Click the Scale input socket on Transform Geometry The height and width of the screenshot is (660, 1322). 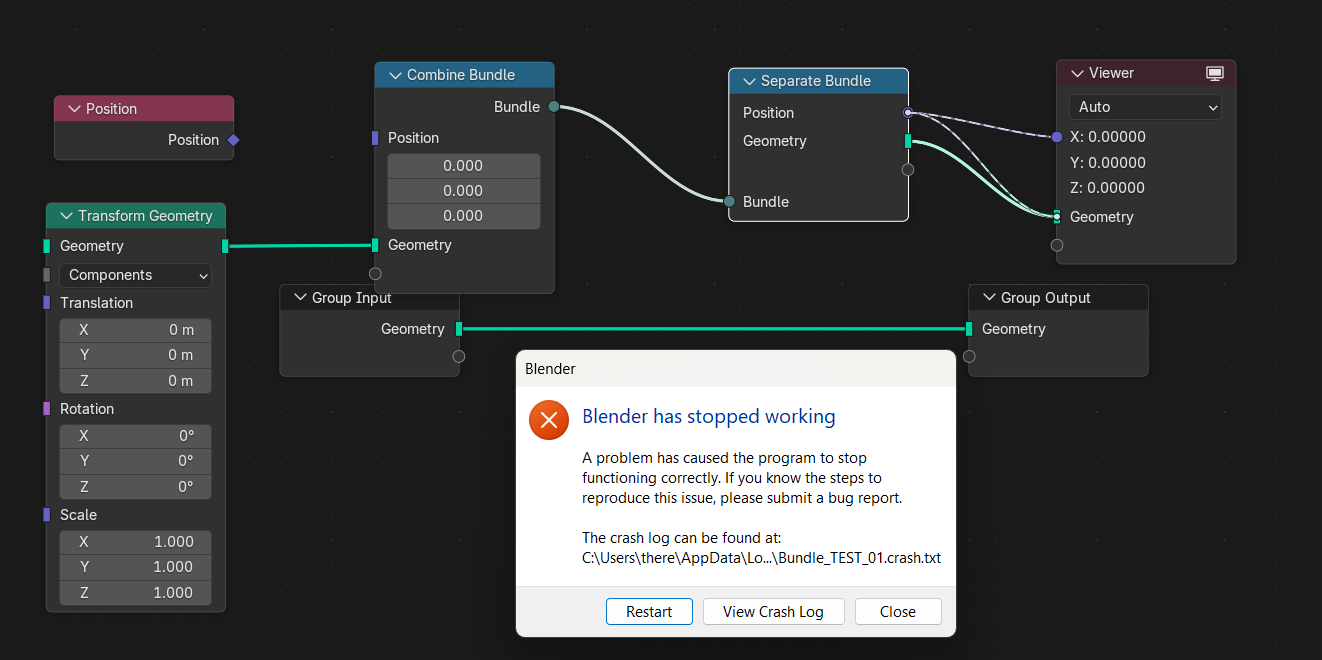pyautogui.click(x=46, y=515)
